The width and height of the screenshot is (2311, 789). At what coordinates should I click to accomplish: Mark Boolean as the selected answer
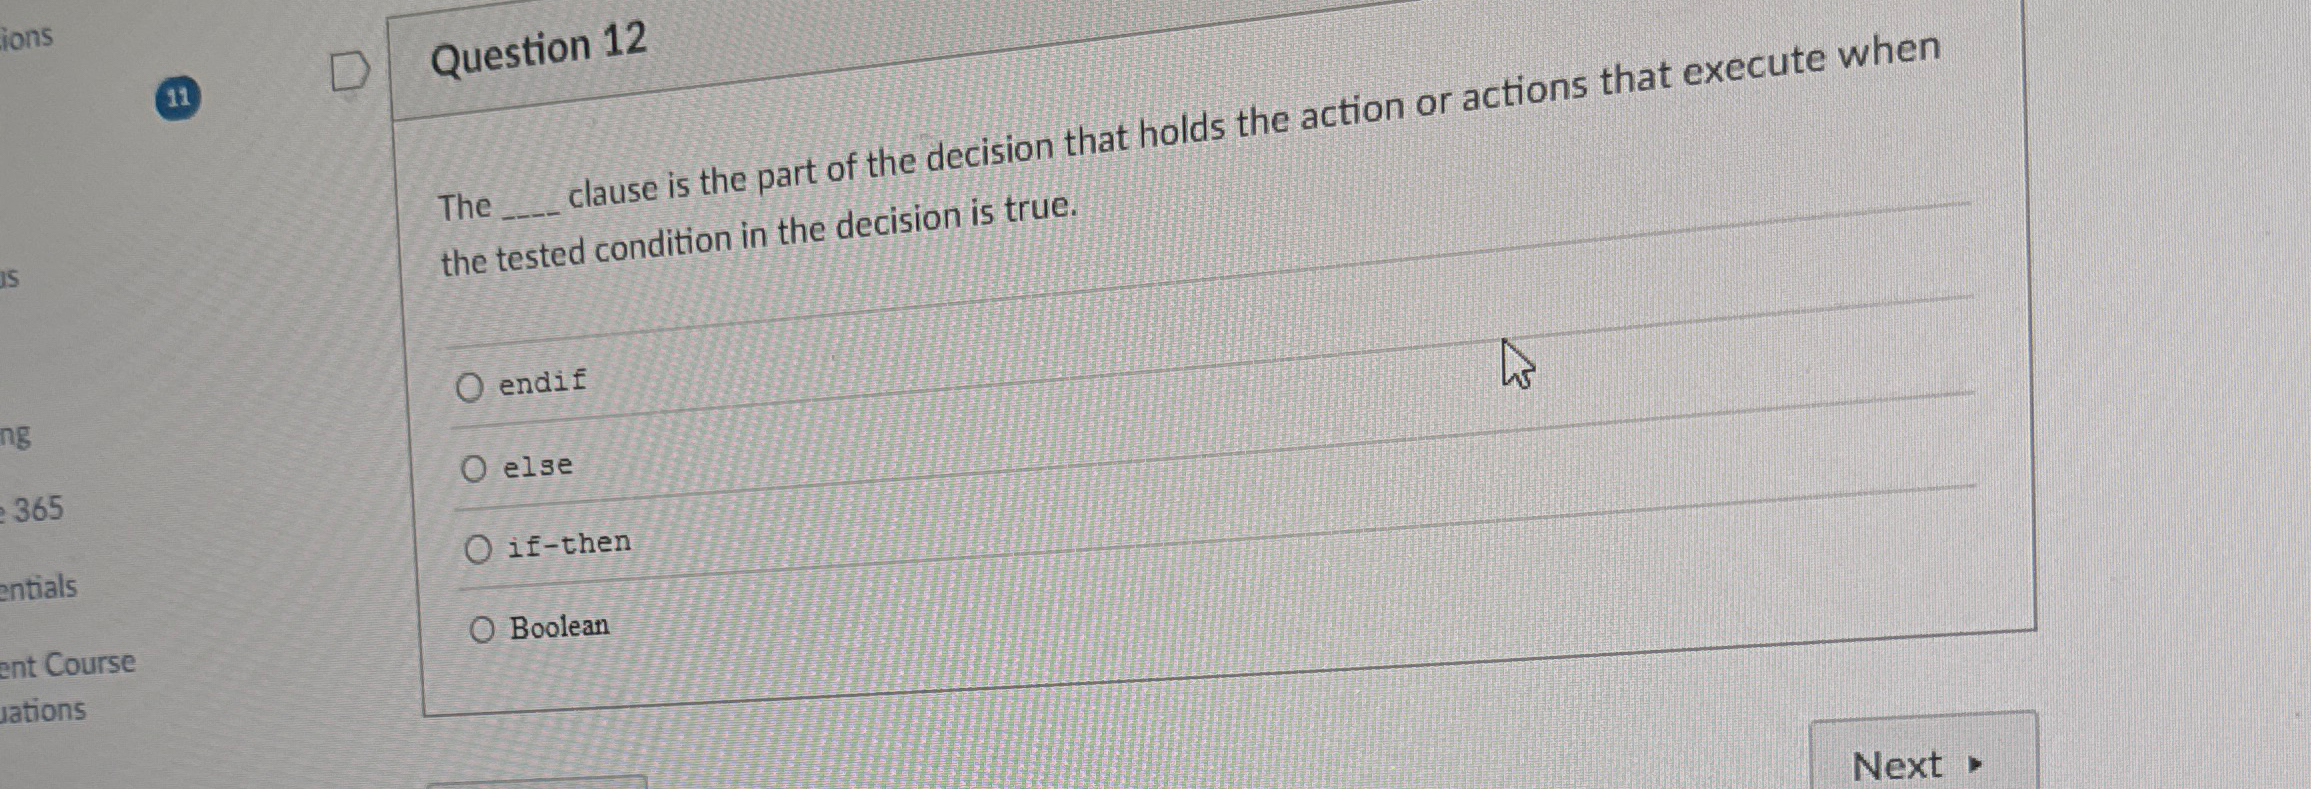[484, 629]
